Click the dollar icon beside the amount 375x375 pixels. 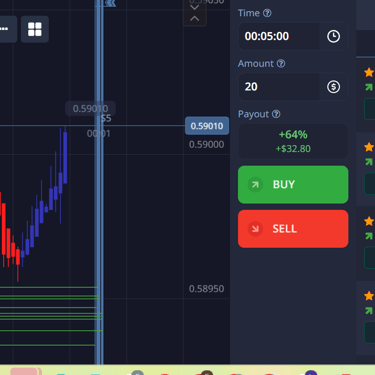point(333,87)
